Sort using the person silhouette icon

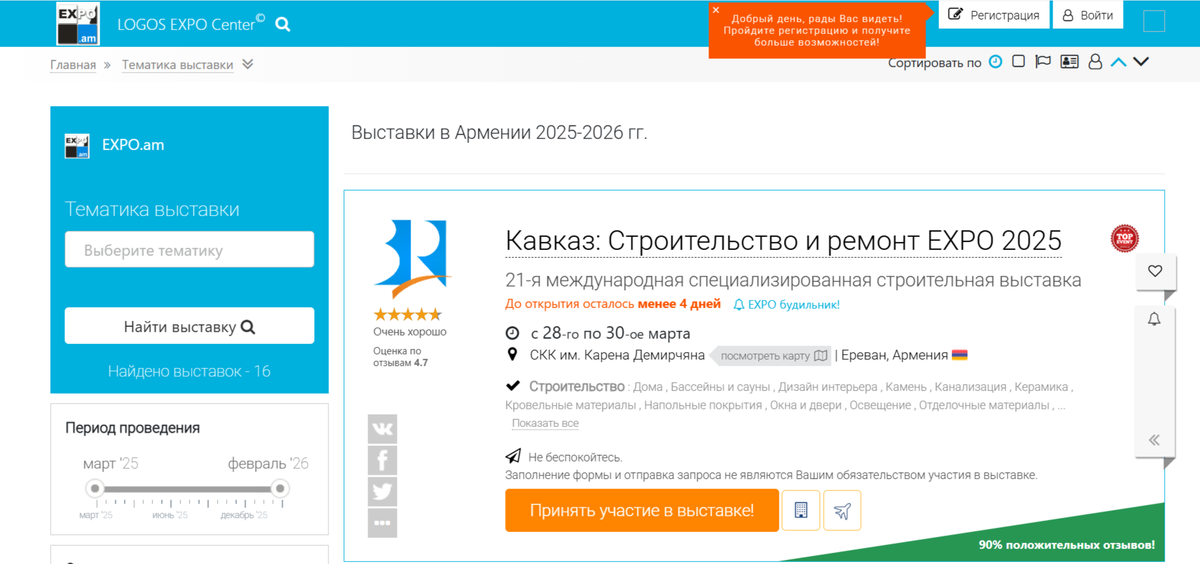click(x=1095, y=62)
